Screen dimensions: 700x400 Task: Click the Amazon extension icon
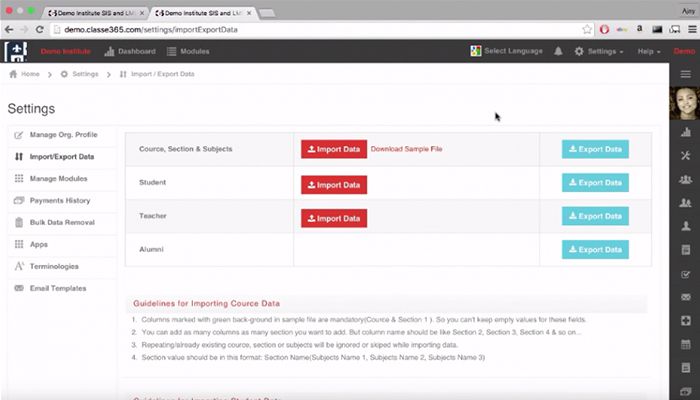[639, 29]
